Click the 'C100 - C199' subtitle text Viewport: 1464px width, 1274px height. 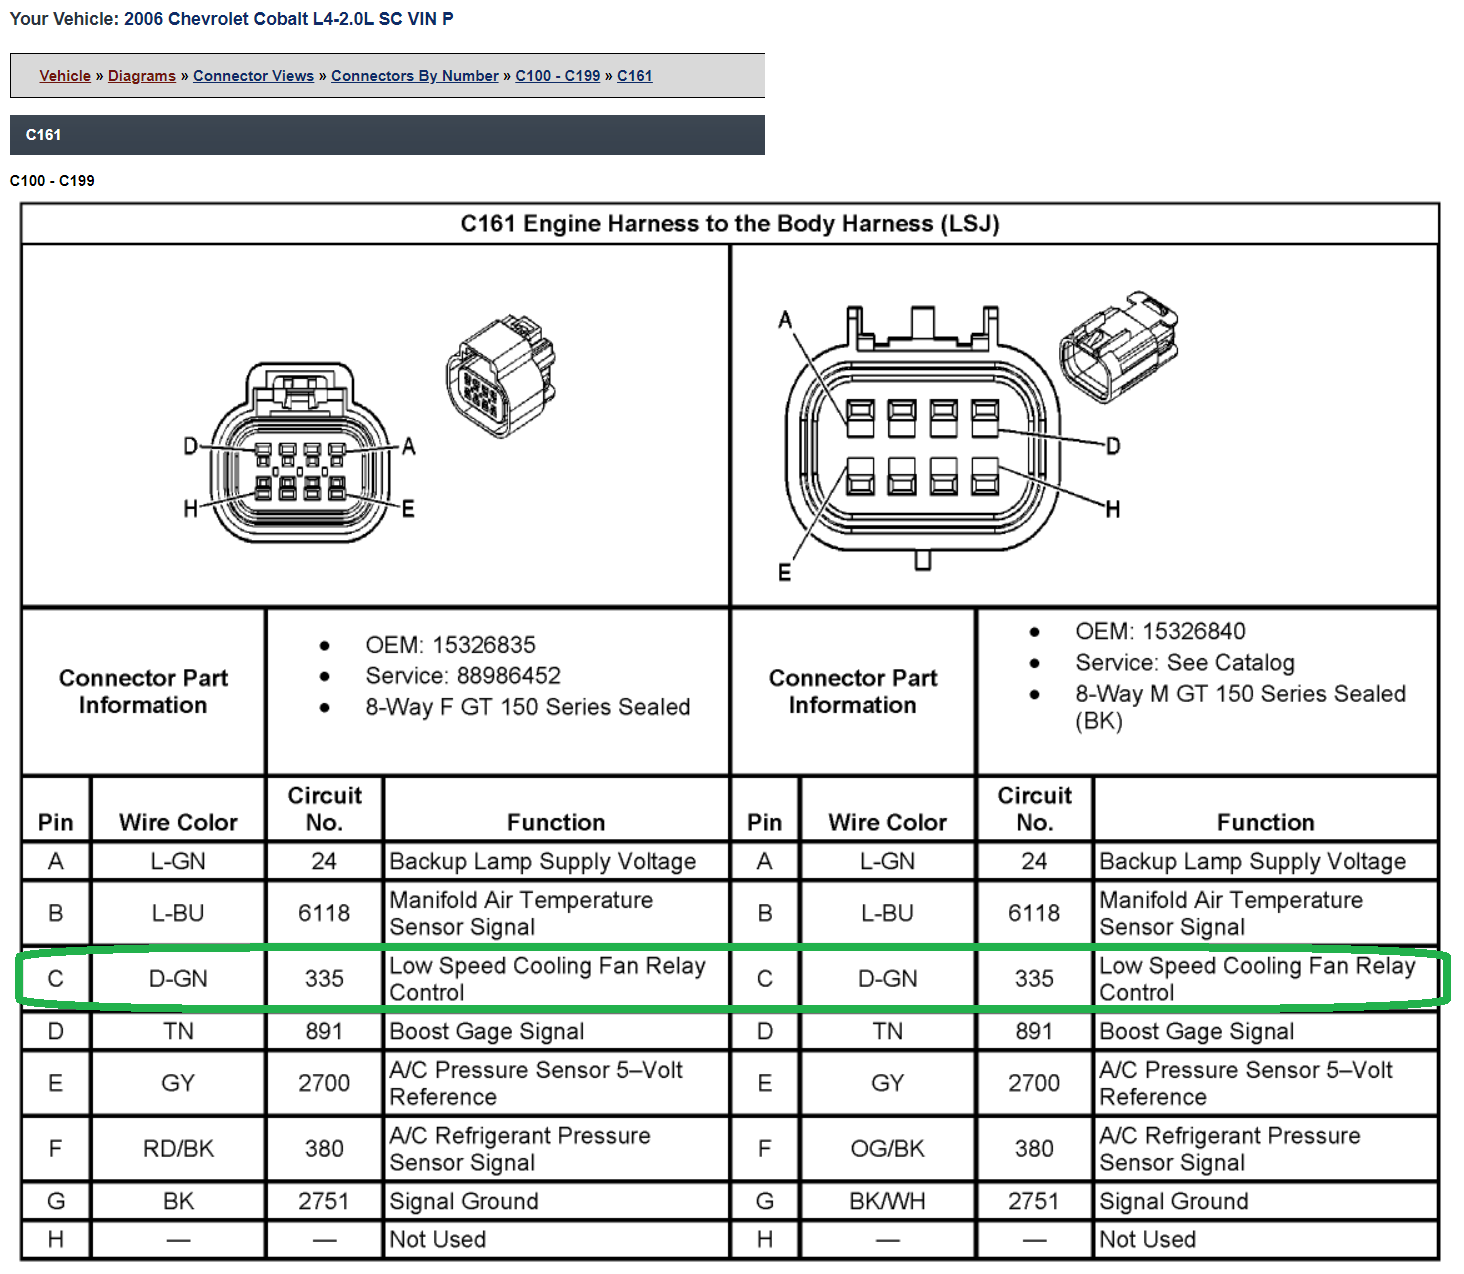point(52,181)
